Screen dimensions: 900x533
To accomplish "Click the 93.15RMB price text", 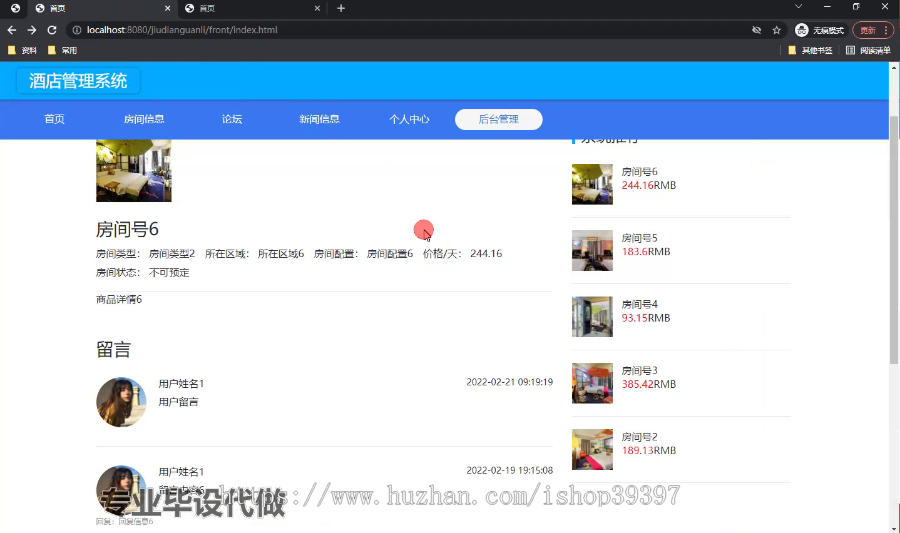I will click(x=646, y=318).
